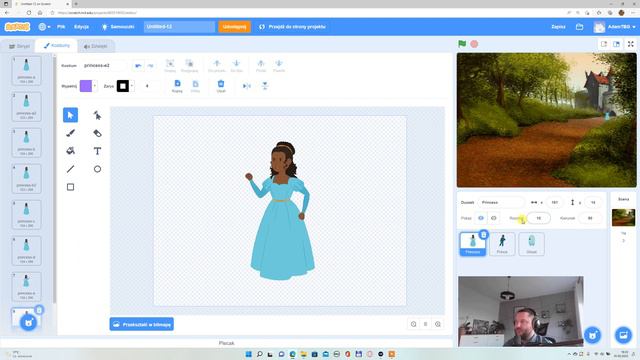Click the Forward layer icon

point(217,65)
